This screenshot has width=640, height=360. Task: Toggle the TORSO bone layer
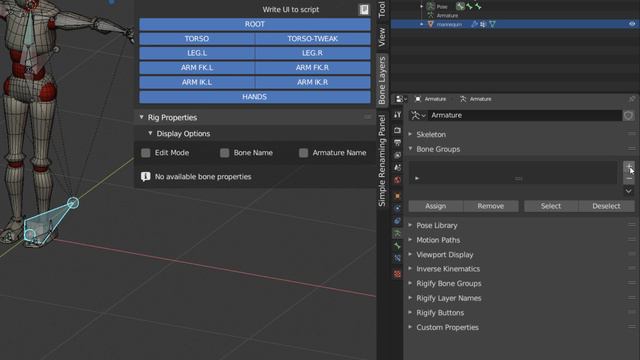(197, 39)
